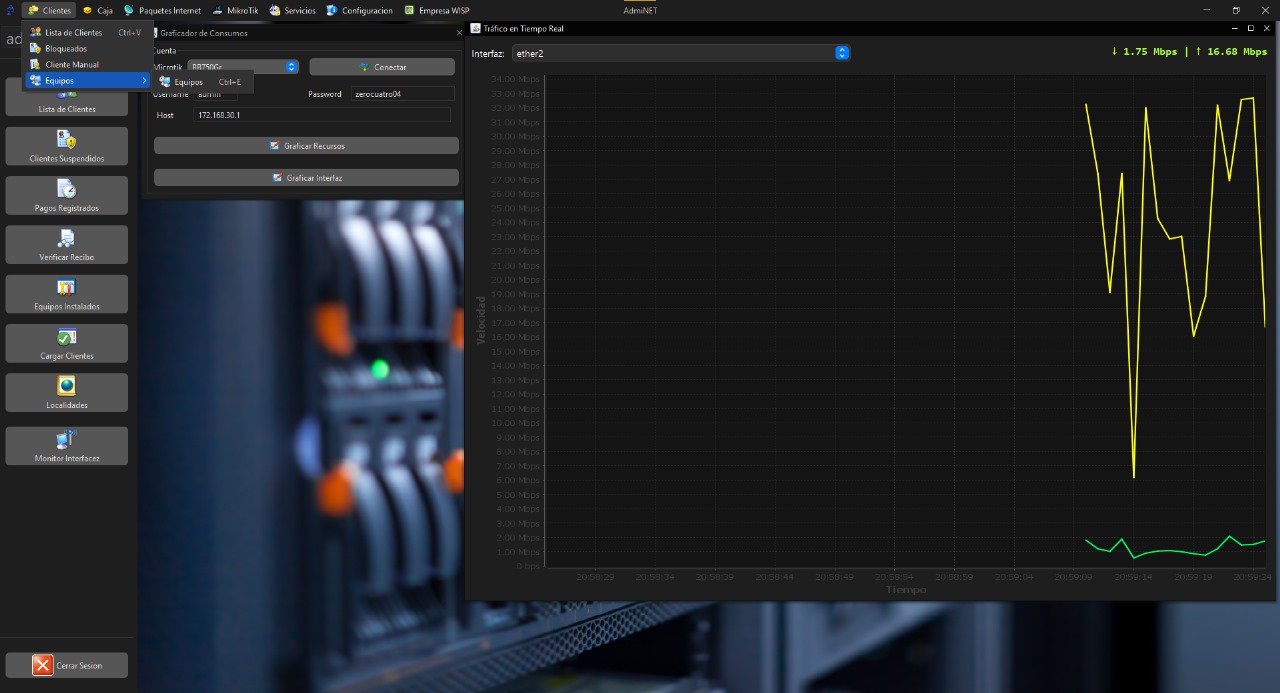Click the Clientes Suspendidos sidebar icon
Viewport: 1280px width, 693px height.
67,138
